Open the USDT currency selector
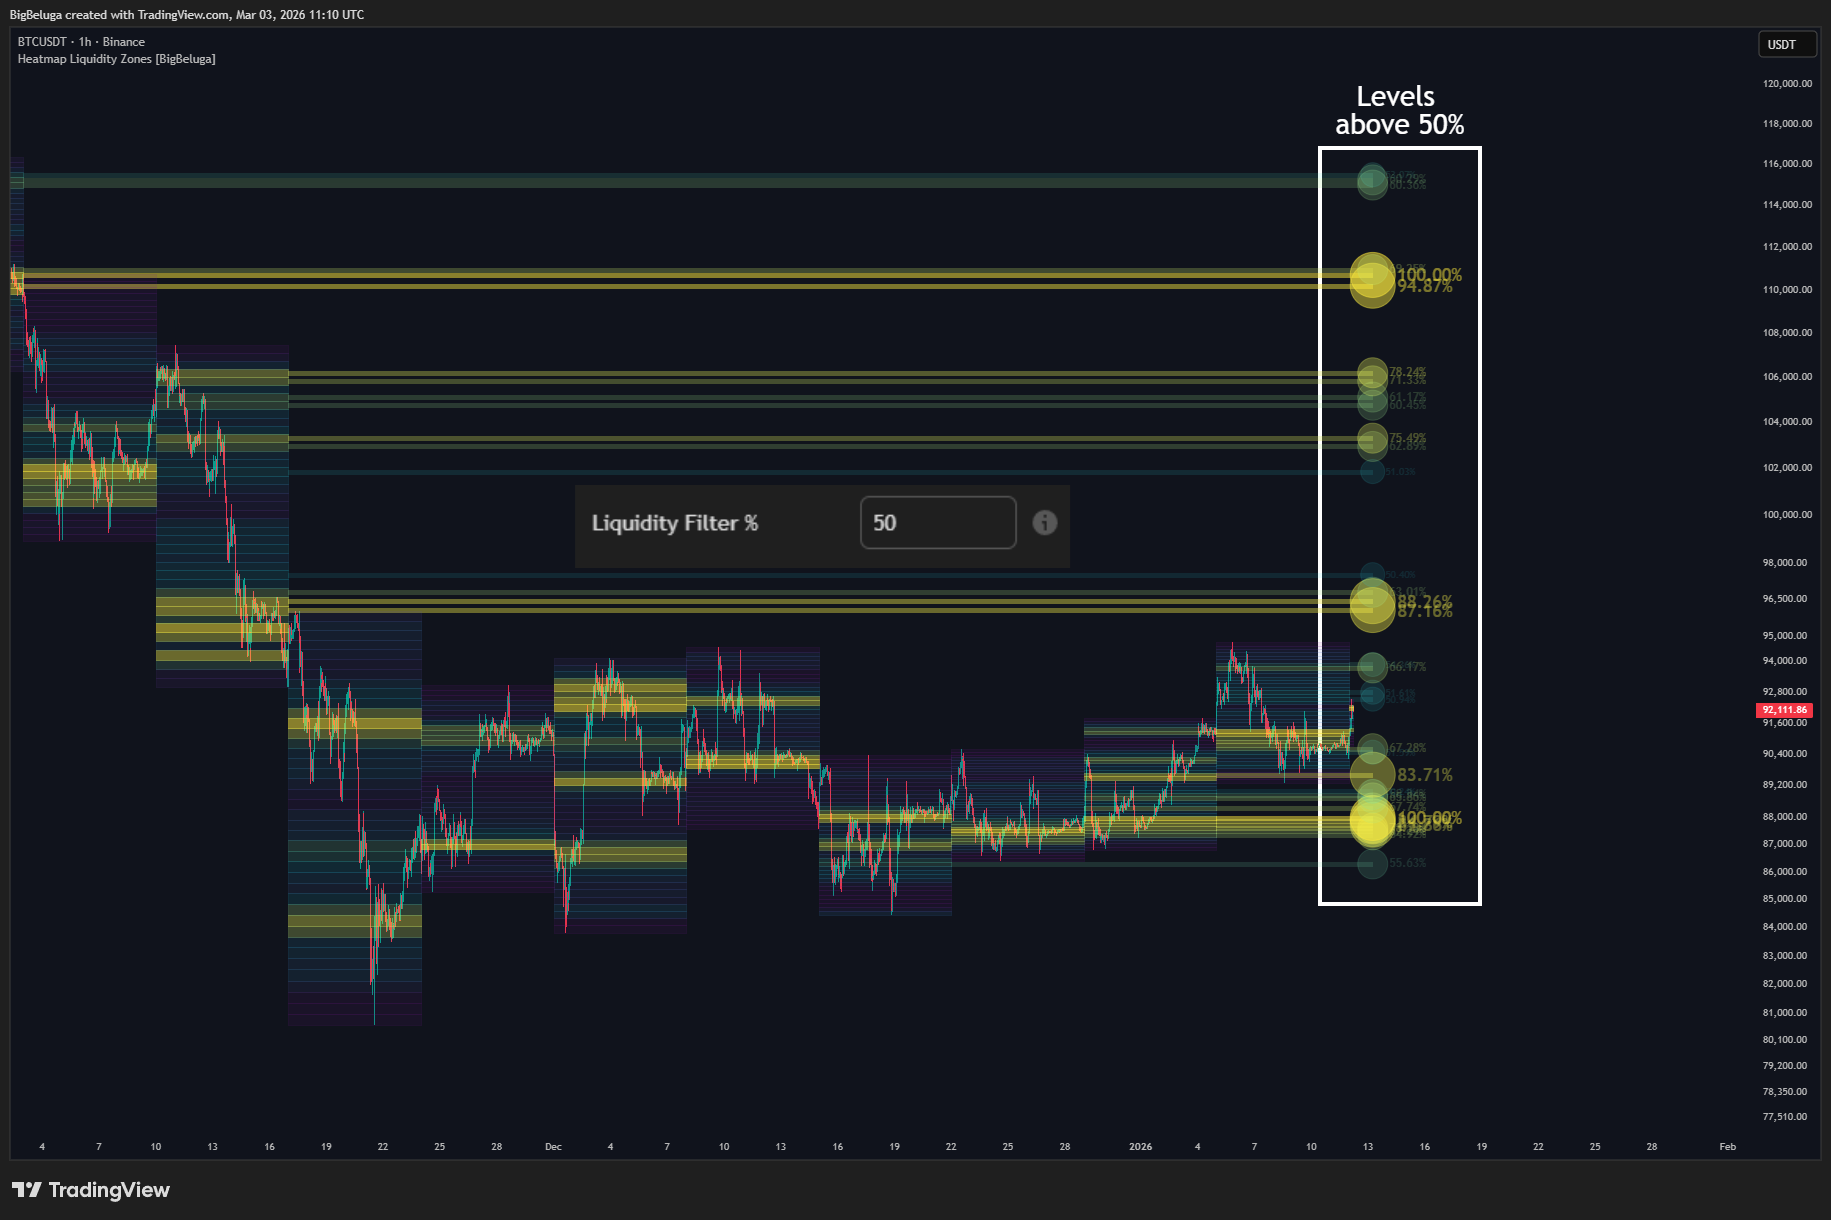Screen dimensions: 1831x1220 point(1786,44)
